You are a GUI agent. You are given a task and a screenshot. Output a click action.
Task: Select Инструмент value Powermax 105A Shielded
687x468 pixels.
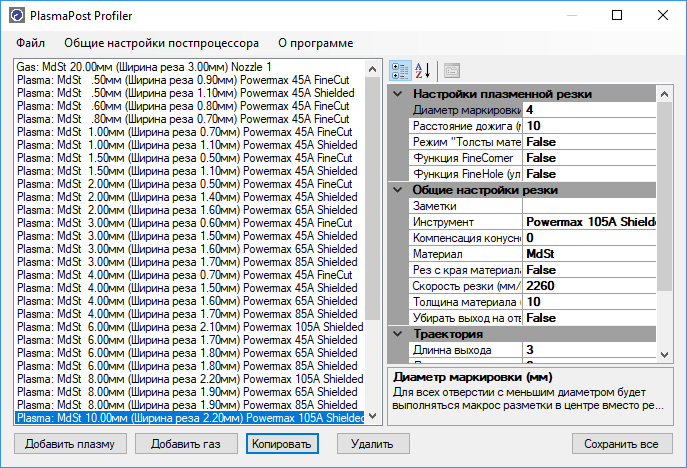point(589,222)
